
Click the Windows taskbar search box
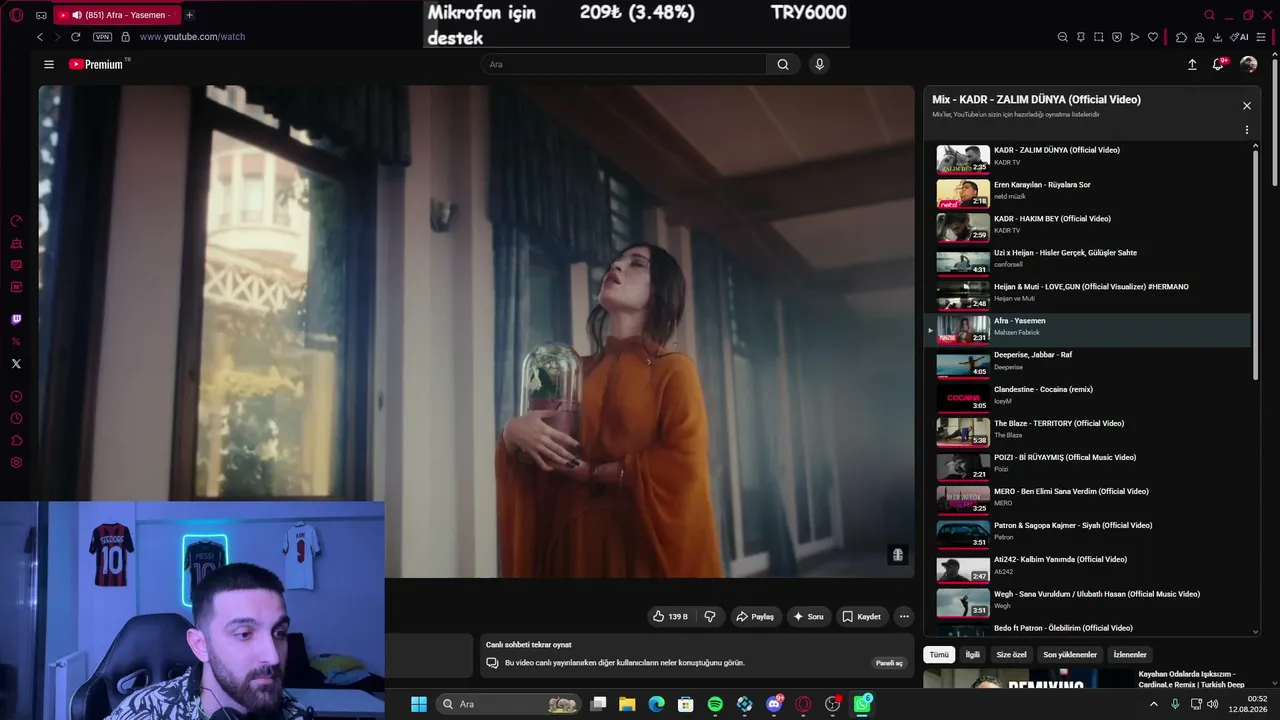pyautogui.click(x=509, y=704)
